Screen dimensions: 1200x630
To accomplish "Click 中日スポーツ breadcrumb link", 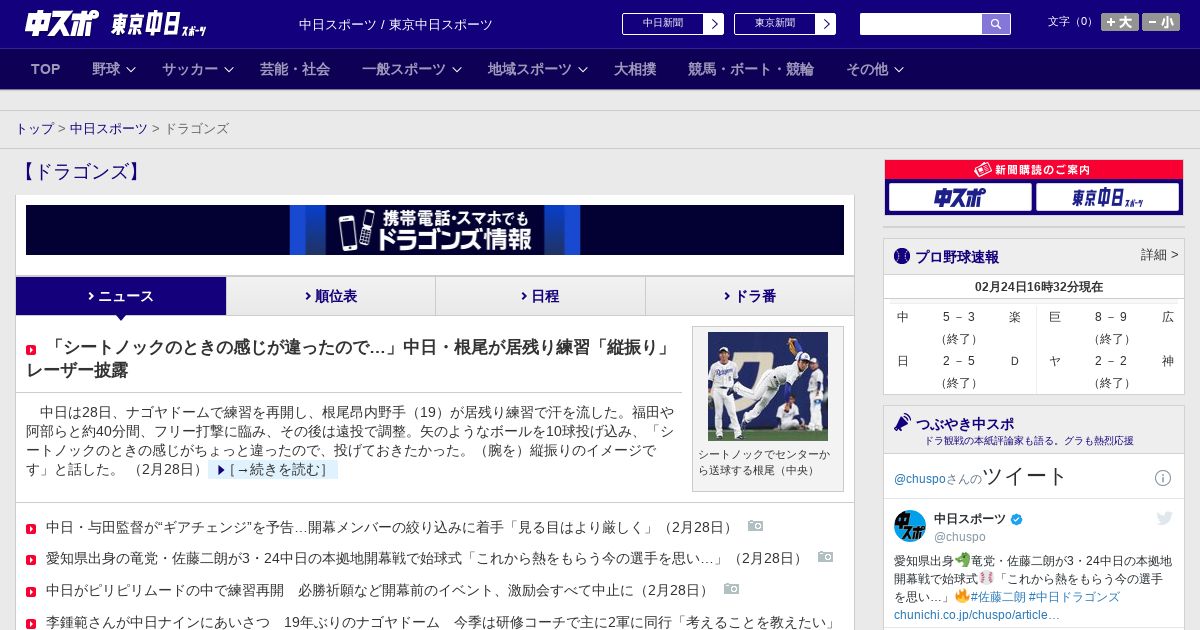I will click(x=108, y=129).
